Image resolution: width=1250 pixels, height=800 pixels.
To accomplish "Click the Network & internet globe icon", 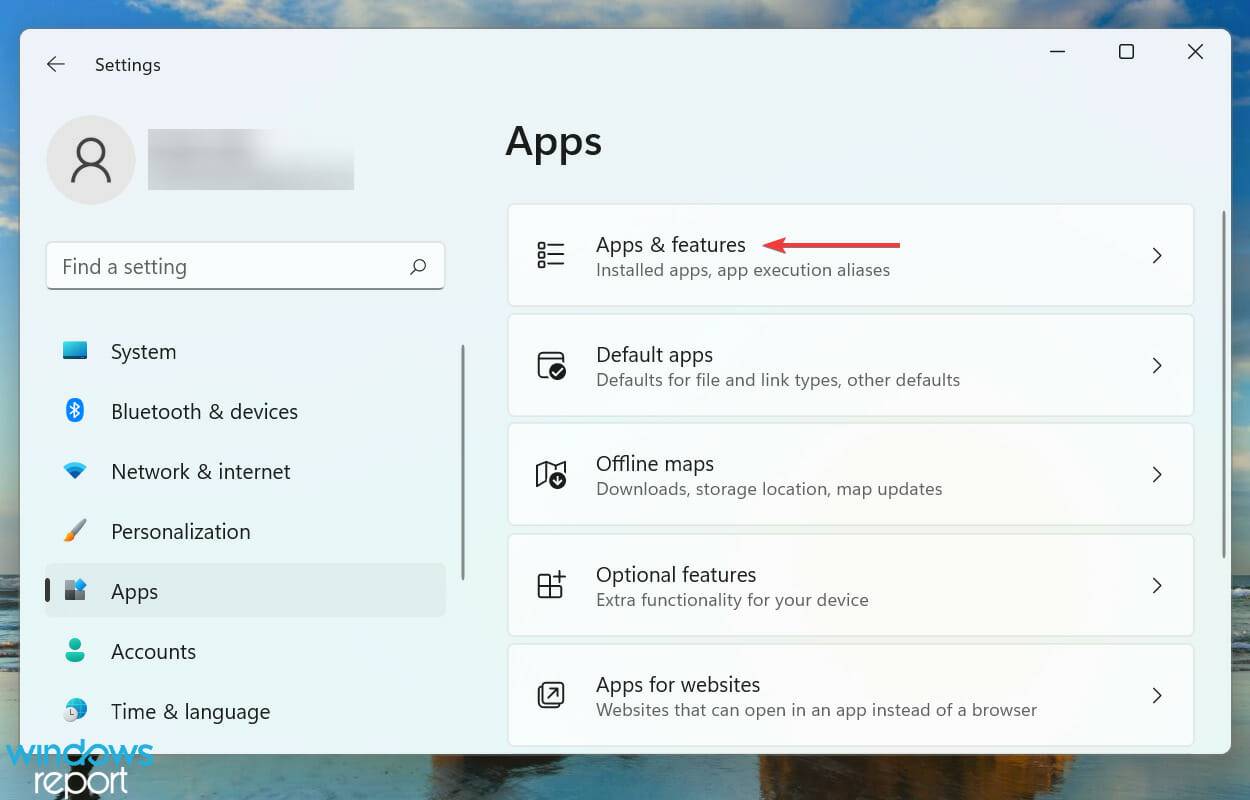I will (x=74, y=471).
